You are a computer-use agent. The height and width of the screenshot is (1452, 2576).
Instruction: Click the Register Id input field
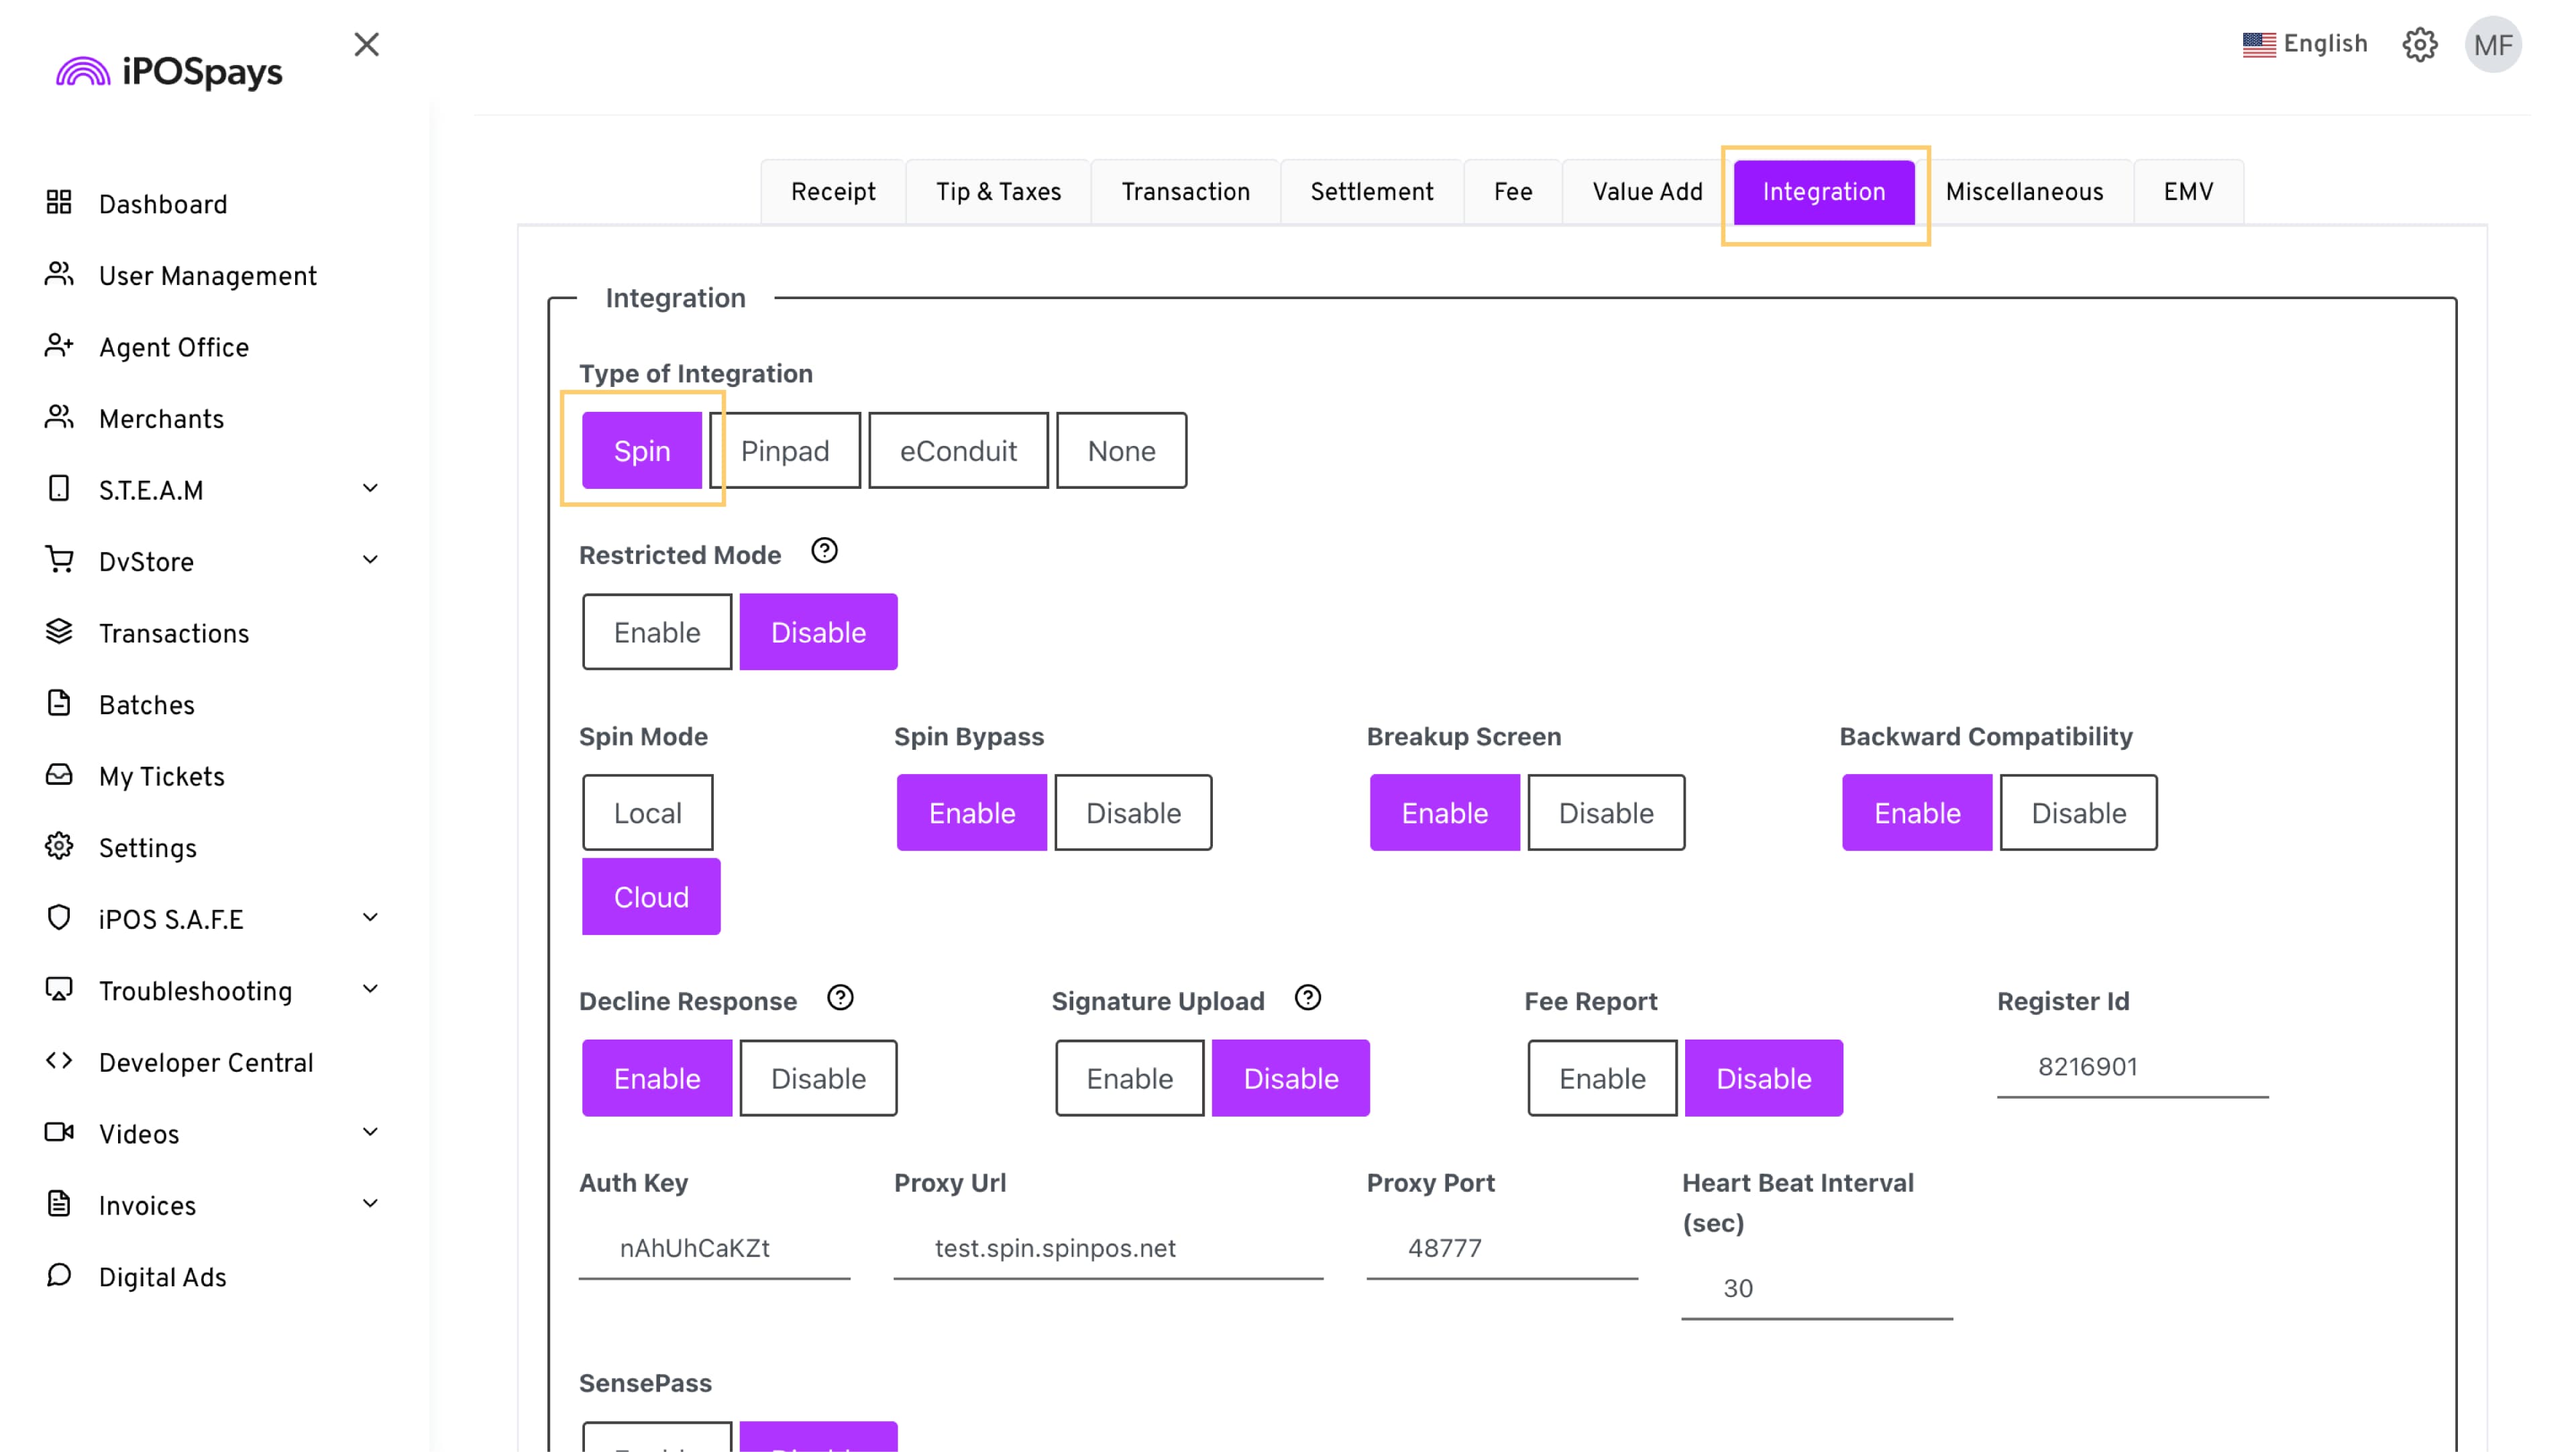[x=2132, y=1067]
